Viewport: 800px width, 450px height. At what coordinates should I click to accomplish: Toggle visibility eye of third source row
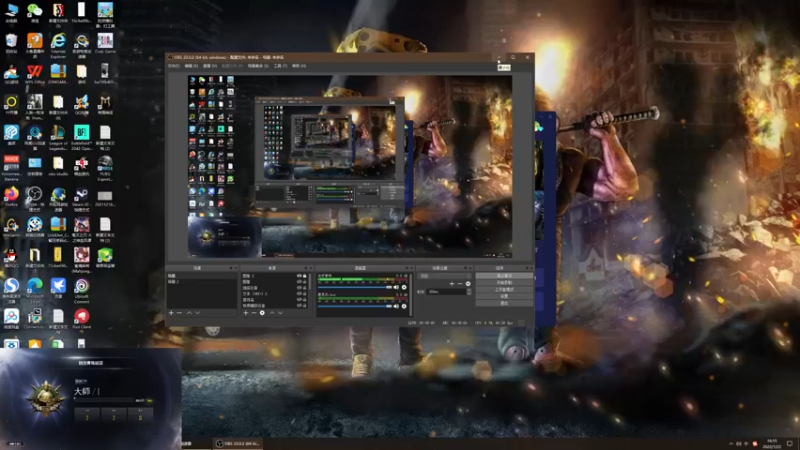(299, 288)
